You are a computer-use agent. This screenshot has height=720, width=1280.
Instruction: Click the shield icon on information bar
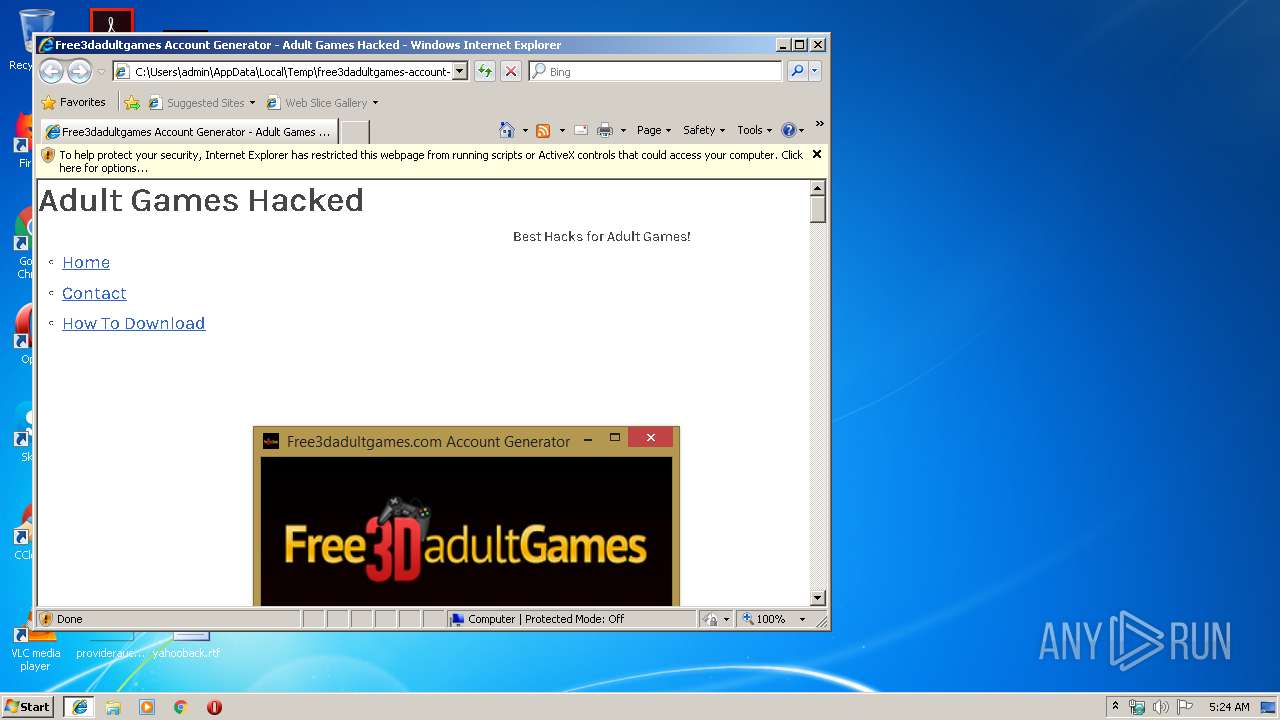tap(48, 155)
